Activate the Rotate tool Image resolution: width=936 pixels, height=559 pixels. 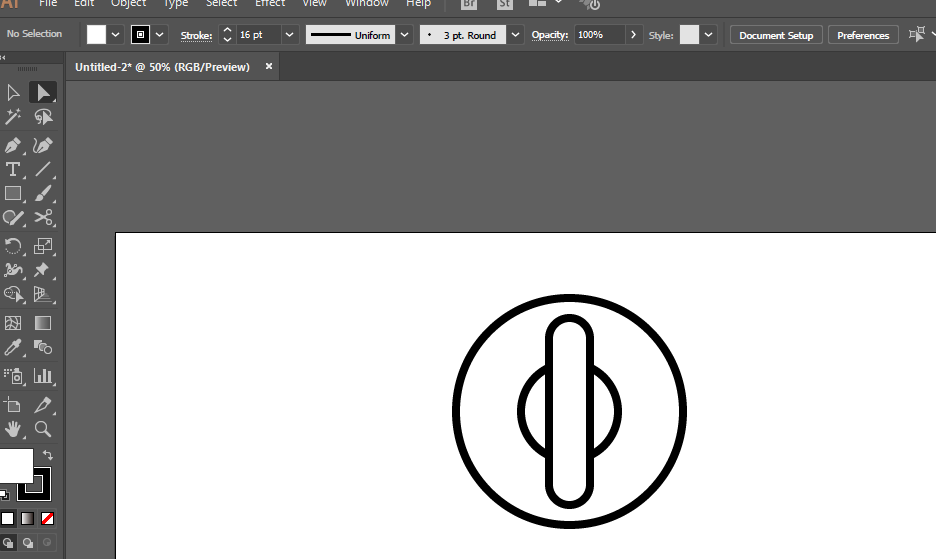click(13, 246)
